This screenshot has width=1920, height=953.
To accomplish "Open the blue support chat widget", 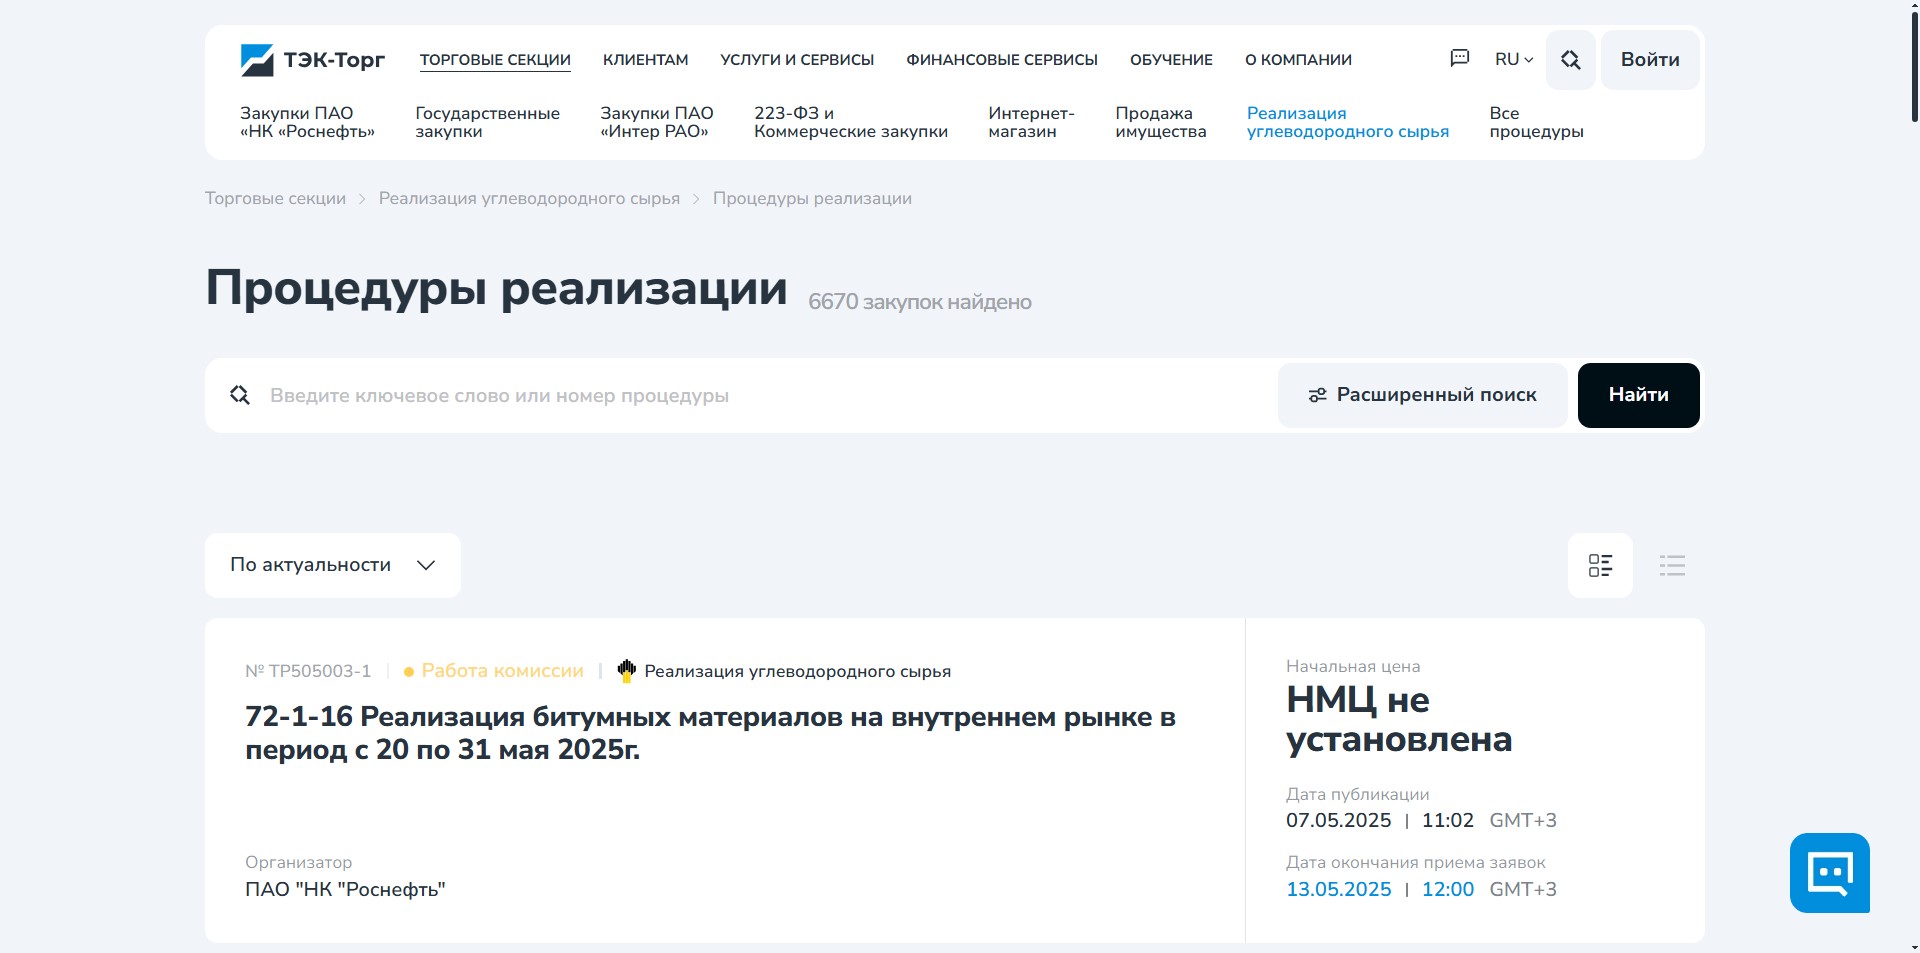I will pyautogui.click(x=1830, y=873).
